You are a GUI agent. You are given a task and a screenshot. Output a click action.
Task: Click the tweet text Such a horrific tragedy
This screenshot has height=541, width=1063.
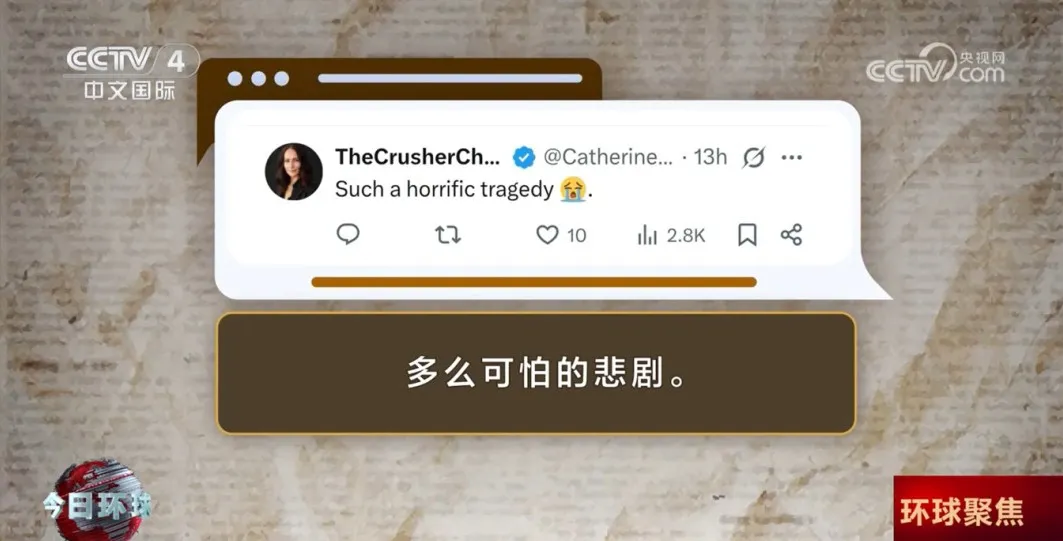click(x=444, y=189)
